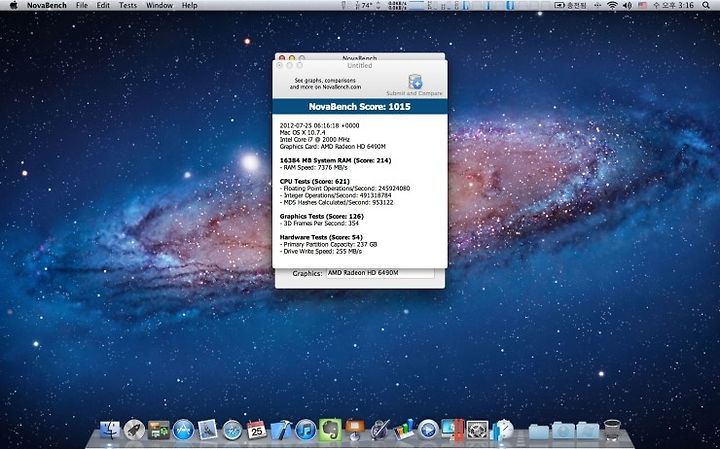Image resolution: width=720 pixels, height=449 pixels.
Task: Click Hardware Tests (Score: 54) heading
Action: [321, 237]
